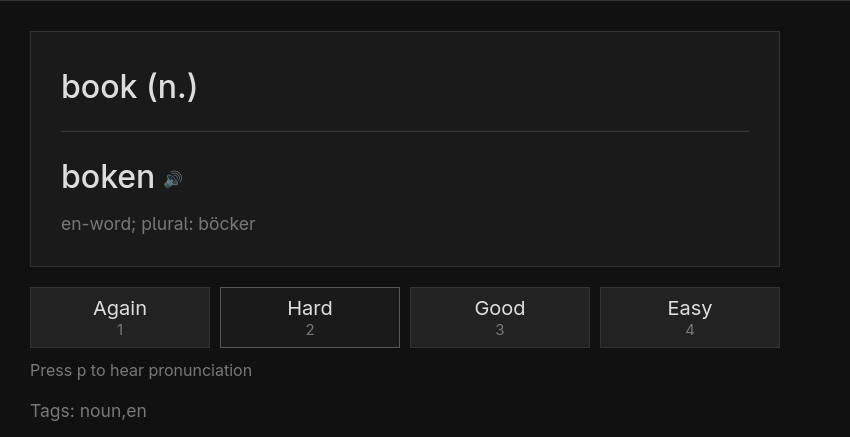Click the answer word boken
Image resolution: width=850 pixels, height=437 pixels.
108,177
